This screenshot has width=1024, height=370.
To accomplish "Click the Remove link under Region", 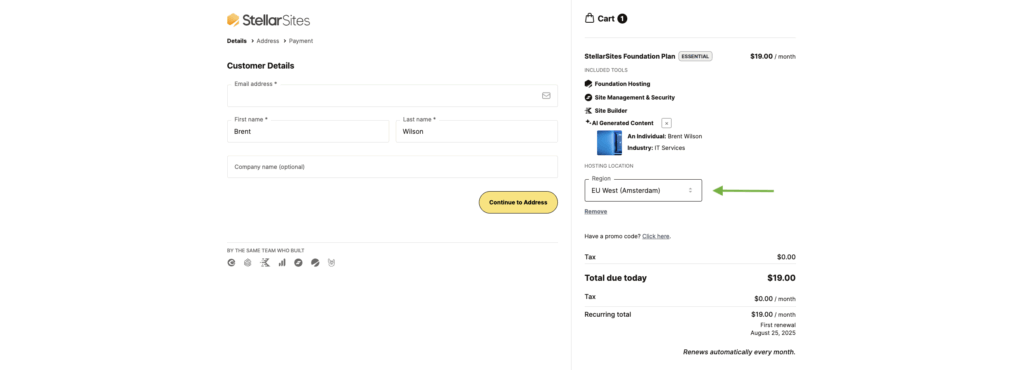I will point(596,211).
